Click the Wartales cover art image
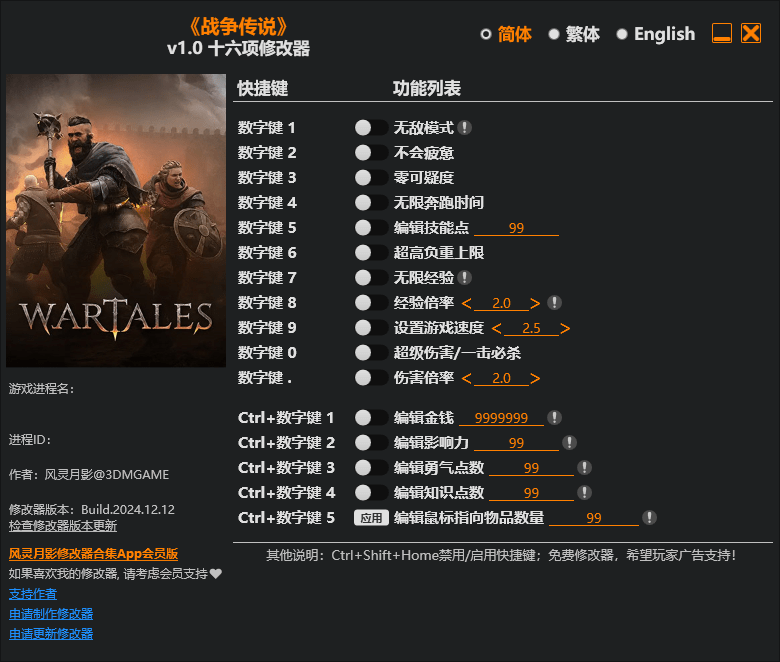780x662 pixels. pyautogui.click(x=116, y=220)
